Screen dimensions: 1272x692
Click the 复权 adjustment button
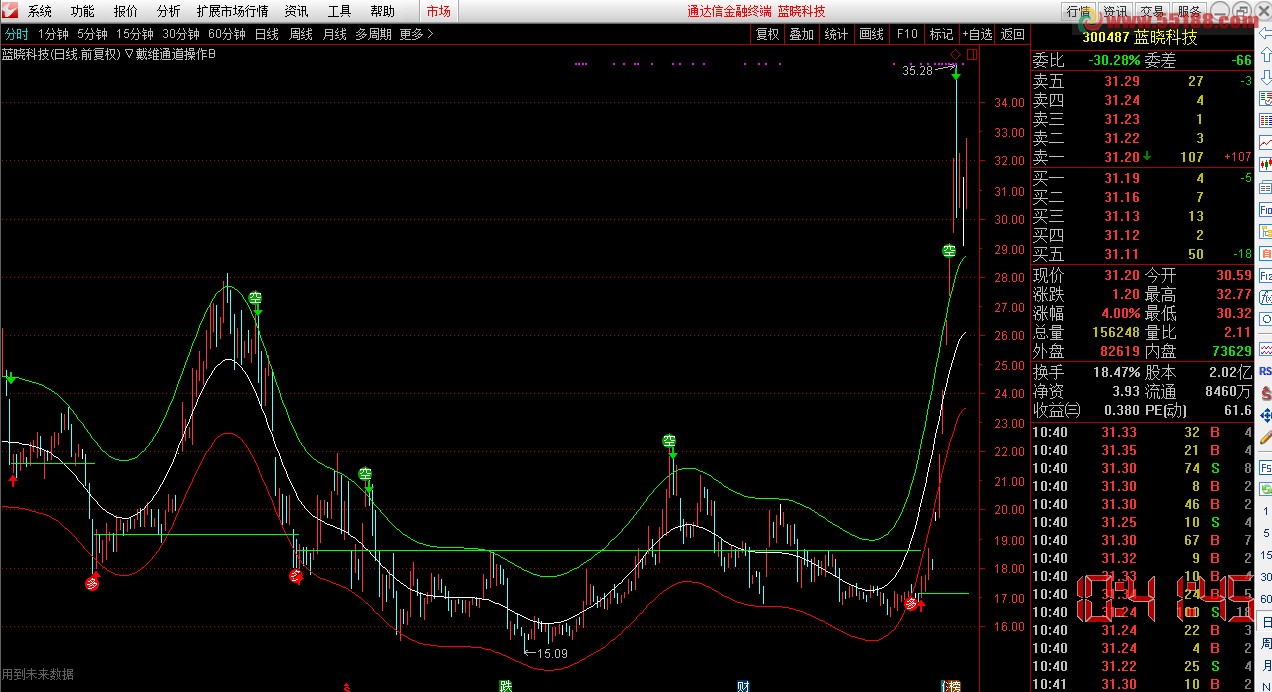click(767, 34)
